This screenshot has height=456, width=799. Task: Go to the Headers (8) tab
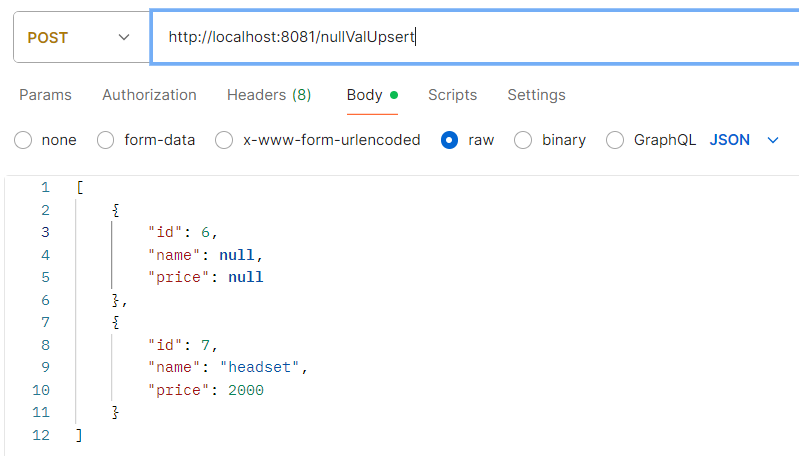[x=269, y=95]
